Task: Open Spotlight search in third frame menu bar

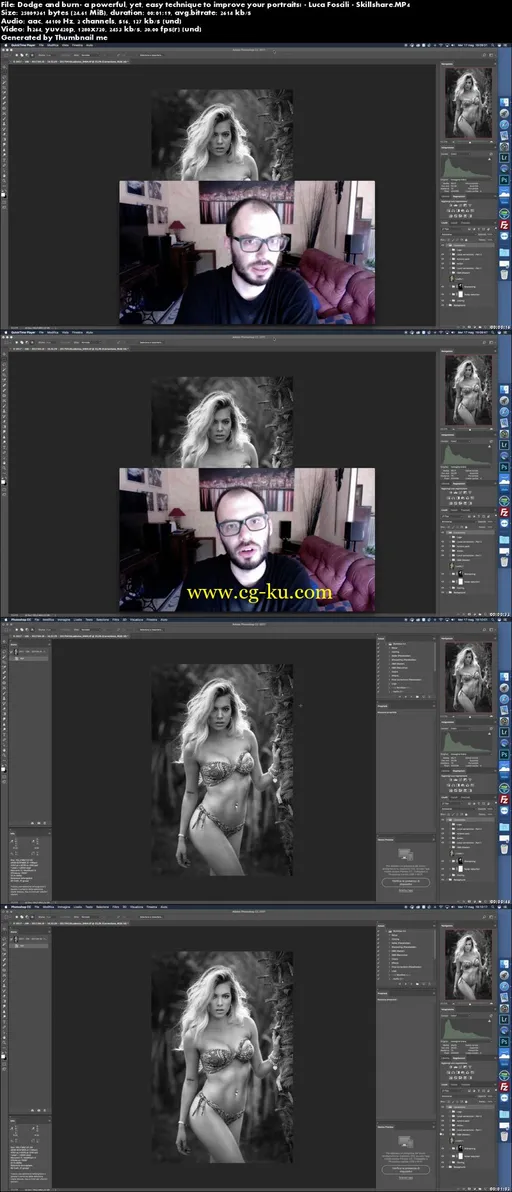Action: [493, 620]
